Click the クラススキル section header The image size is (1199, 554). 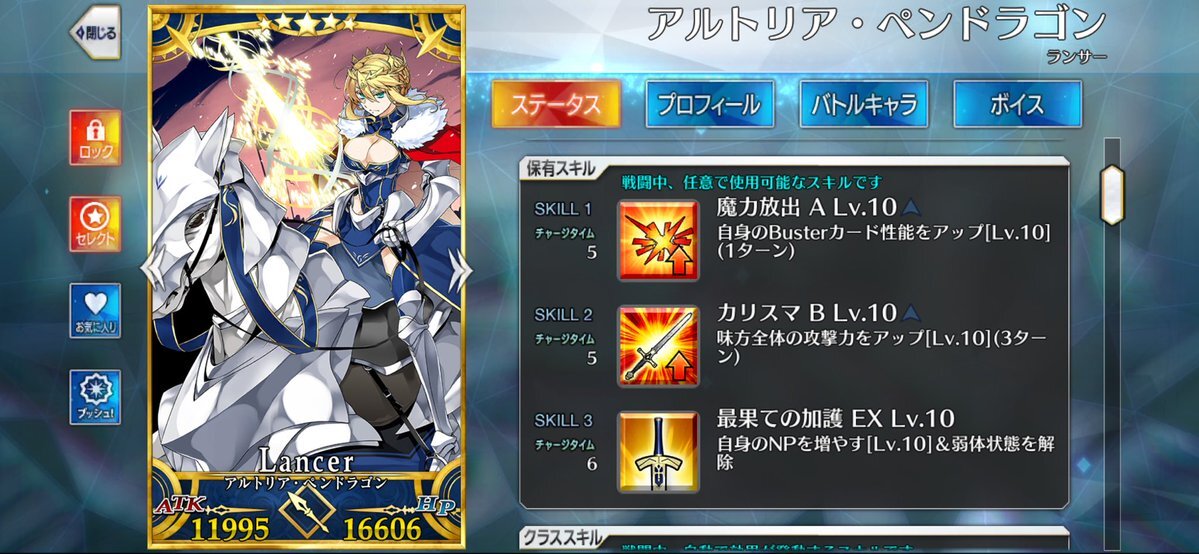coord(562,538)
